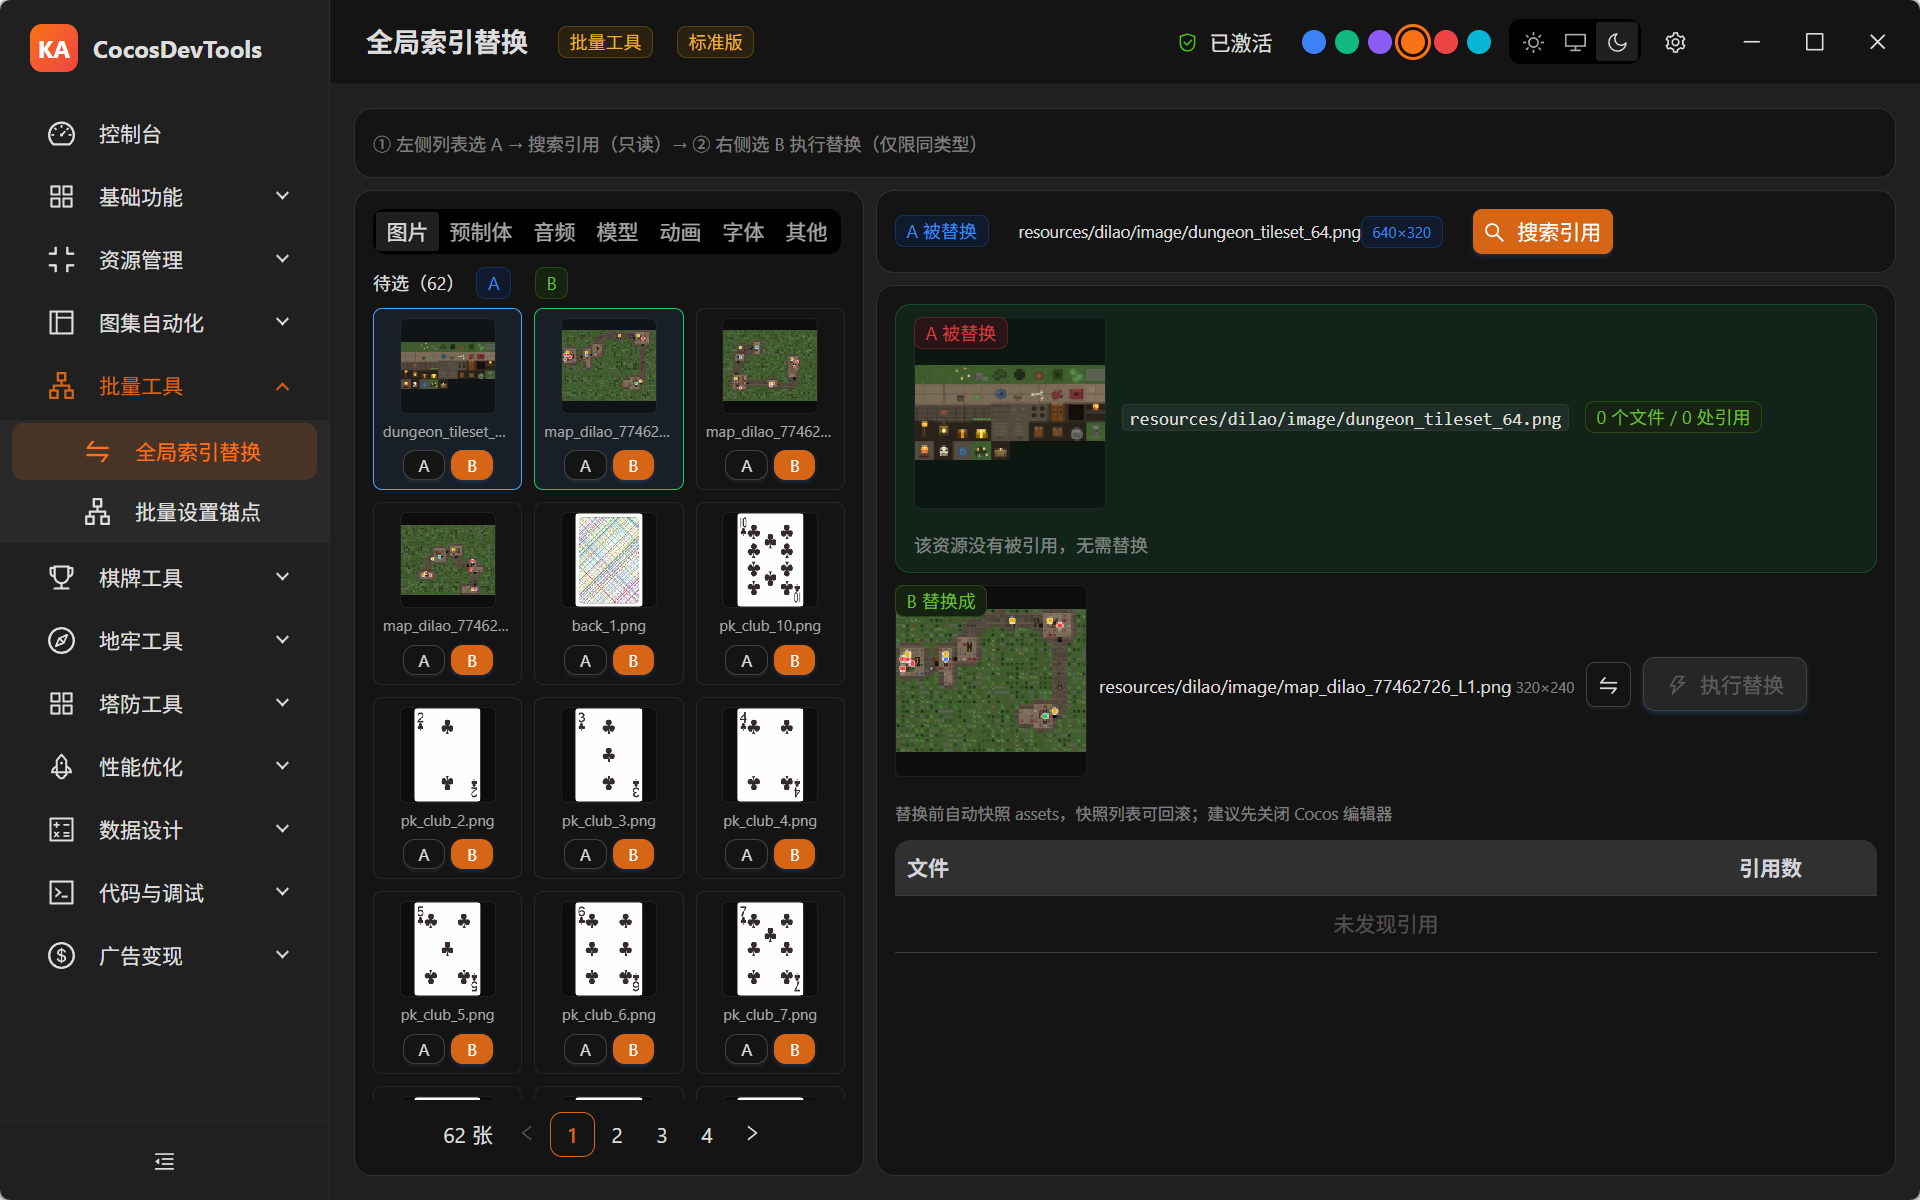Viewport: 1920px width, 1200px height.
Task: Switch to the 图片 tab
Action: pos(407,232)
